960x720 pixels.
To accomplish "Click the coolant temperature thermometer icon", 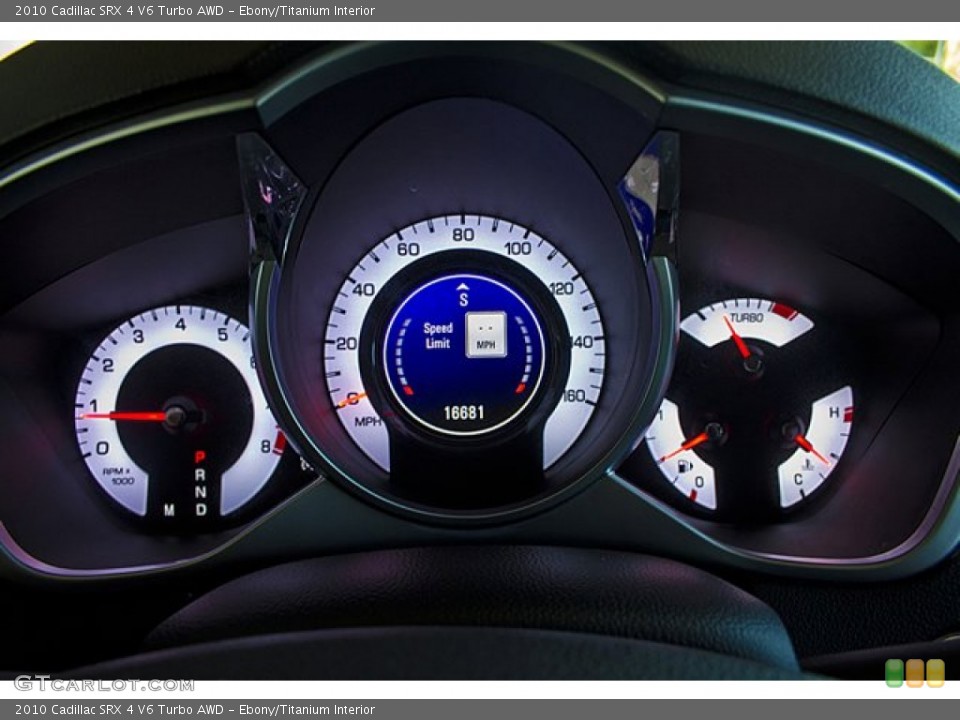I will tap(808, 465).
